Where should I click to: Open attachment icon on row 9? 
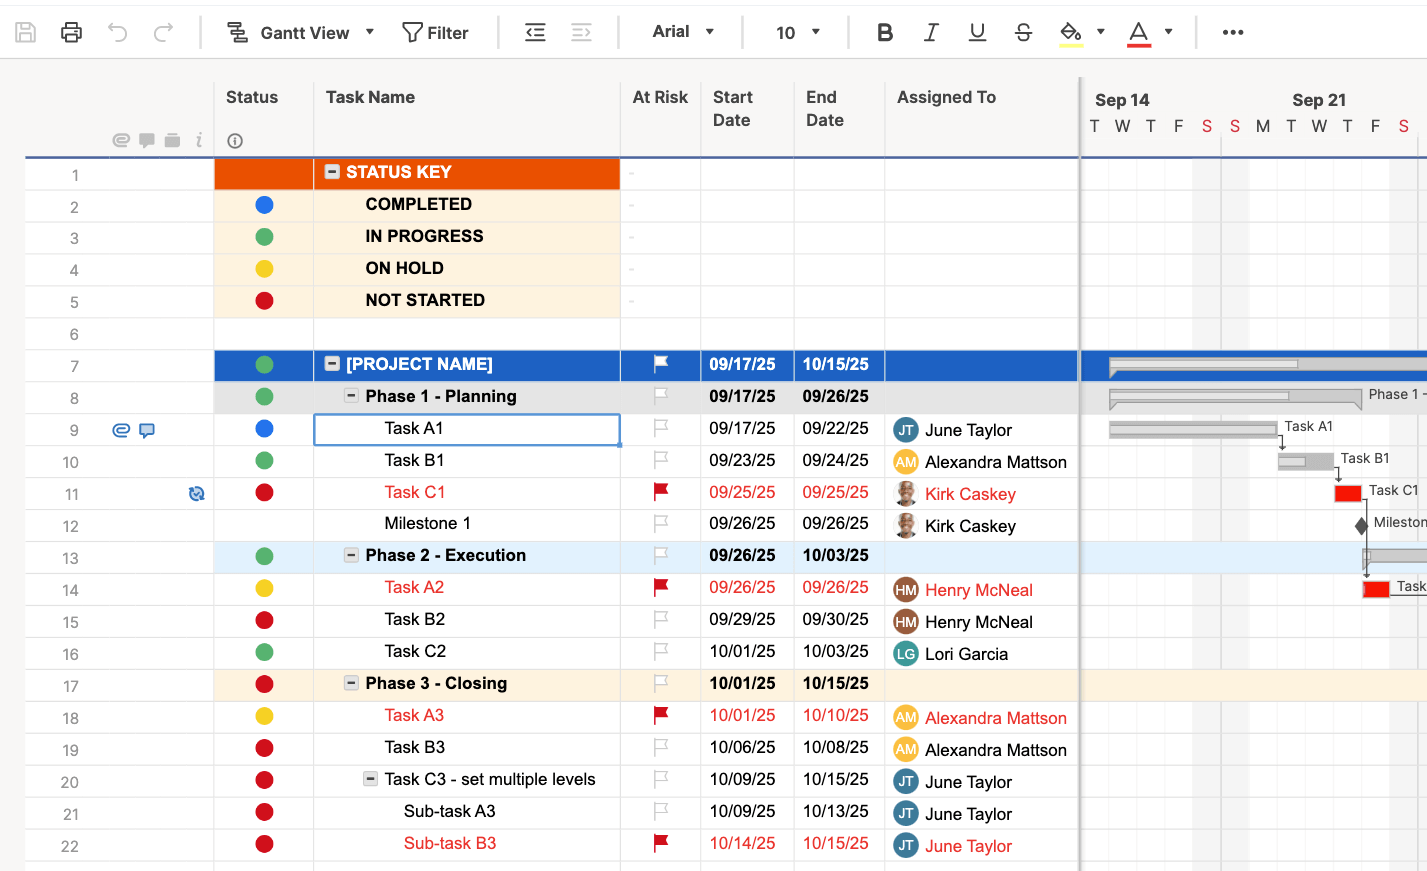tap(121, 430)
